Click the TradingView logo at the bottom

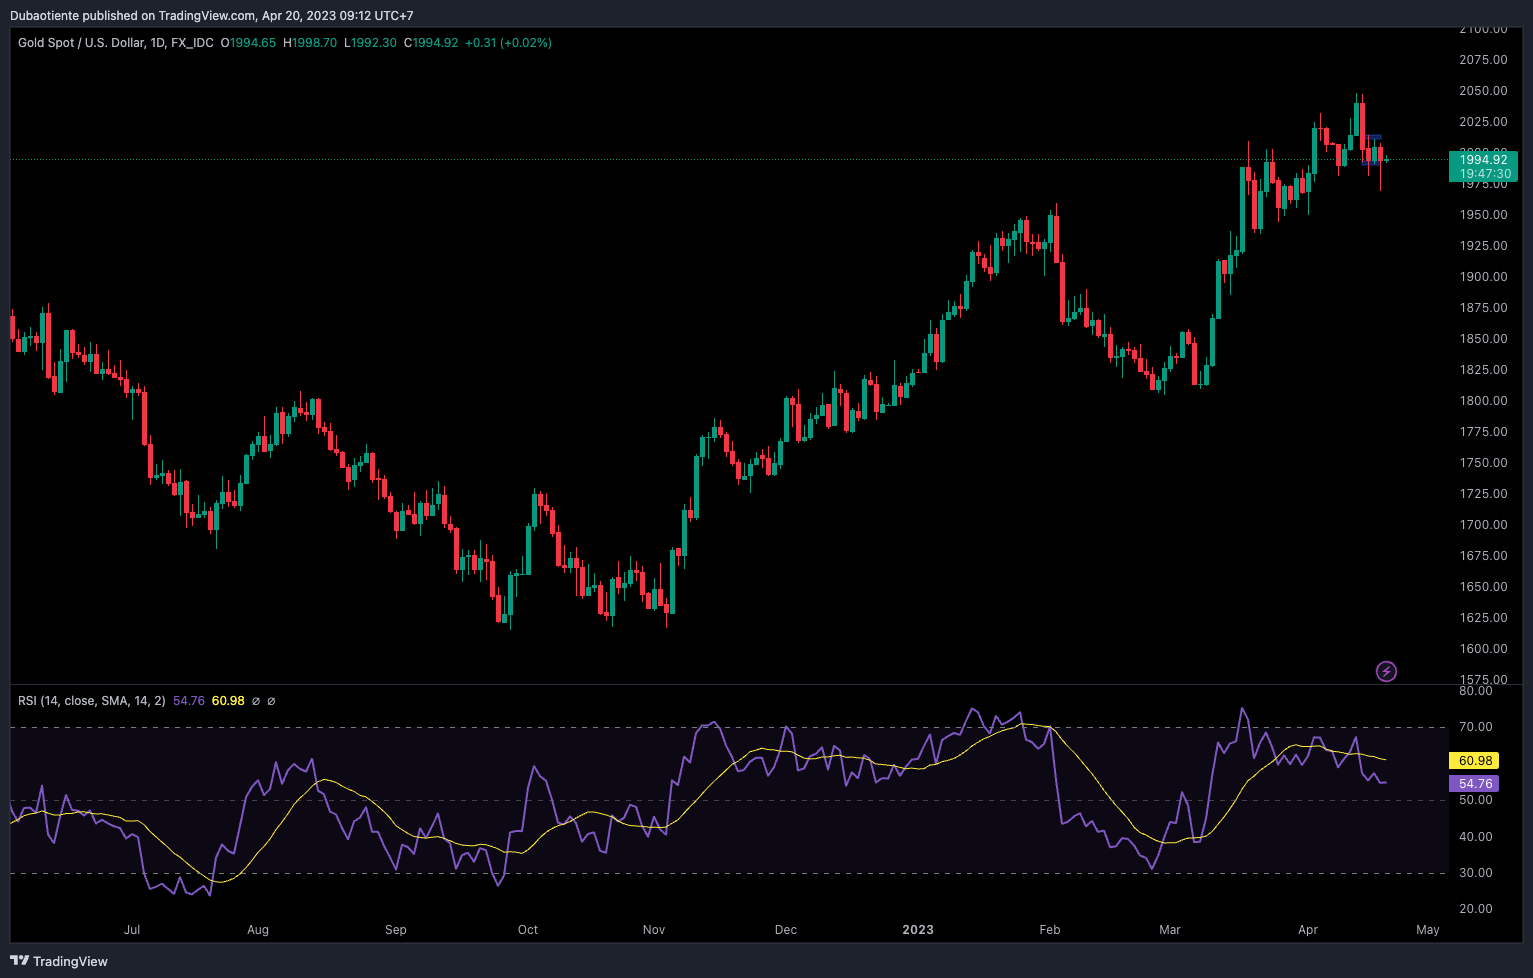tap(59, 961)
